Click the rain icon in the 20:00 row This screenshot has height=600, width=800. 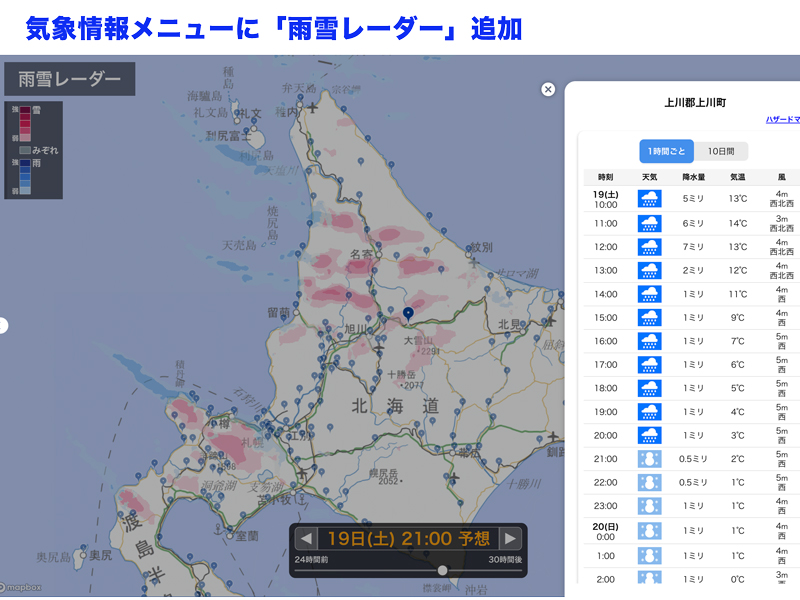[x=649, y=435]
